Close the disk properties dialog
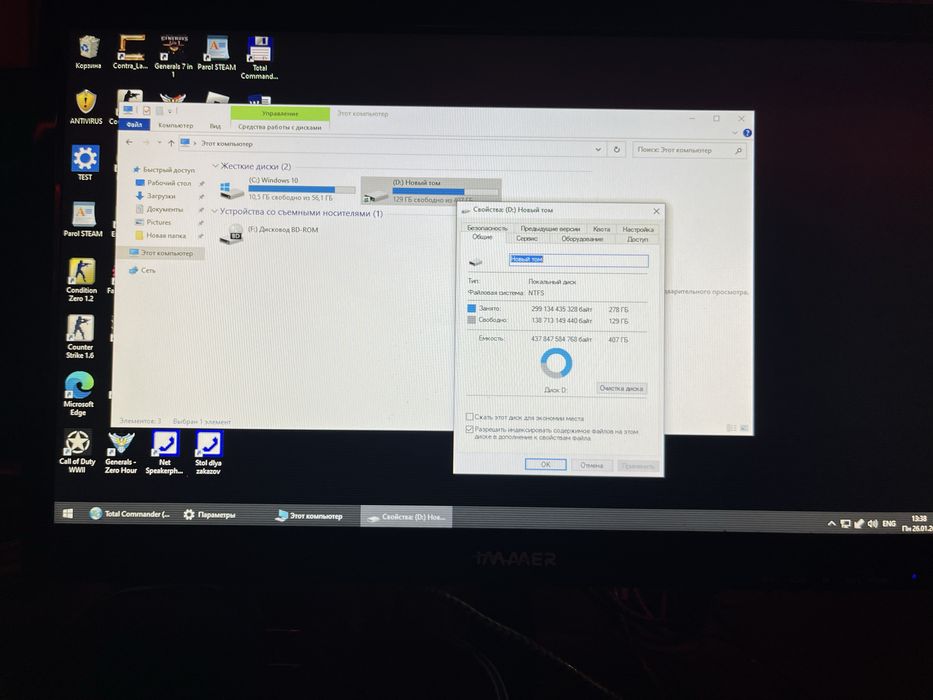933x700 pixels. tap(656, 211)
